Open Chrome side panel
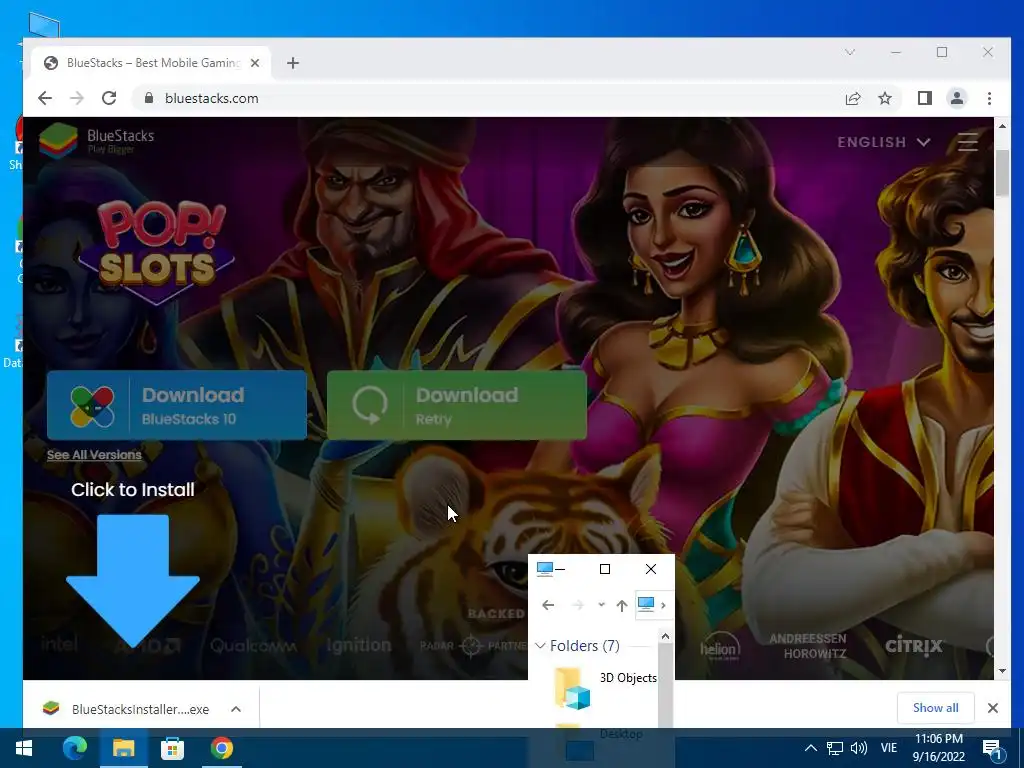This screenshot has width=1024, height=768. coord(925,98)
